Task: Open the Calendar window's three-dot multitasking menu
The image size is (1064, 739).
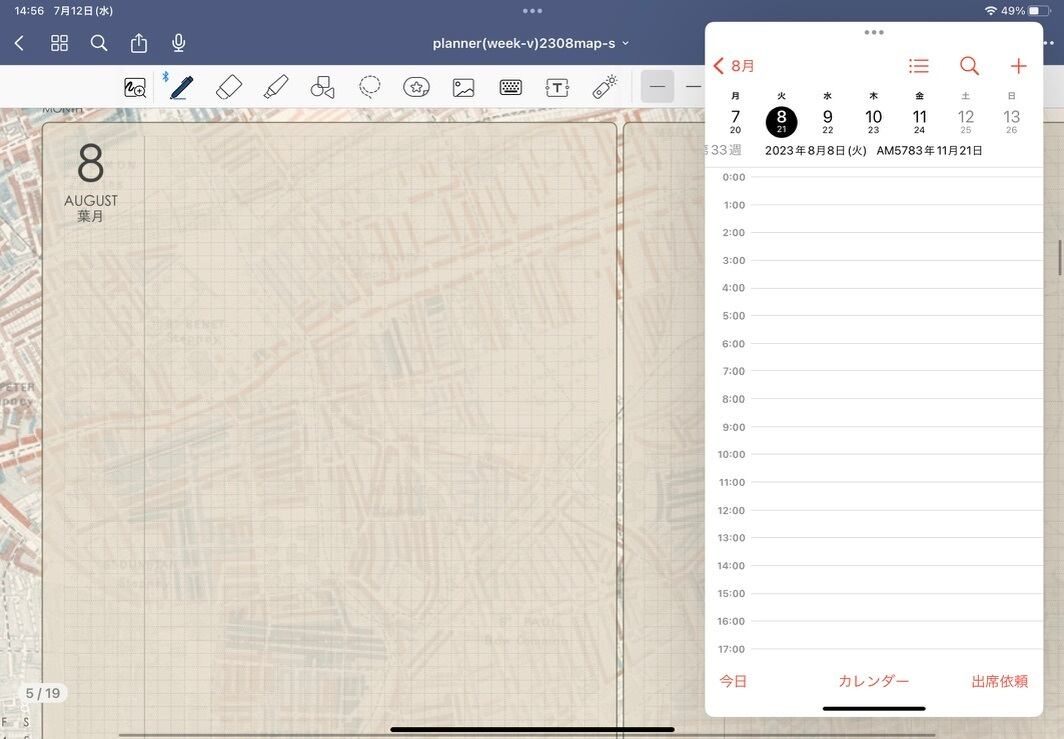Action: 874,32
